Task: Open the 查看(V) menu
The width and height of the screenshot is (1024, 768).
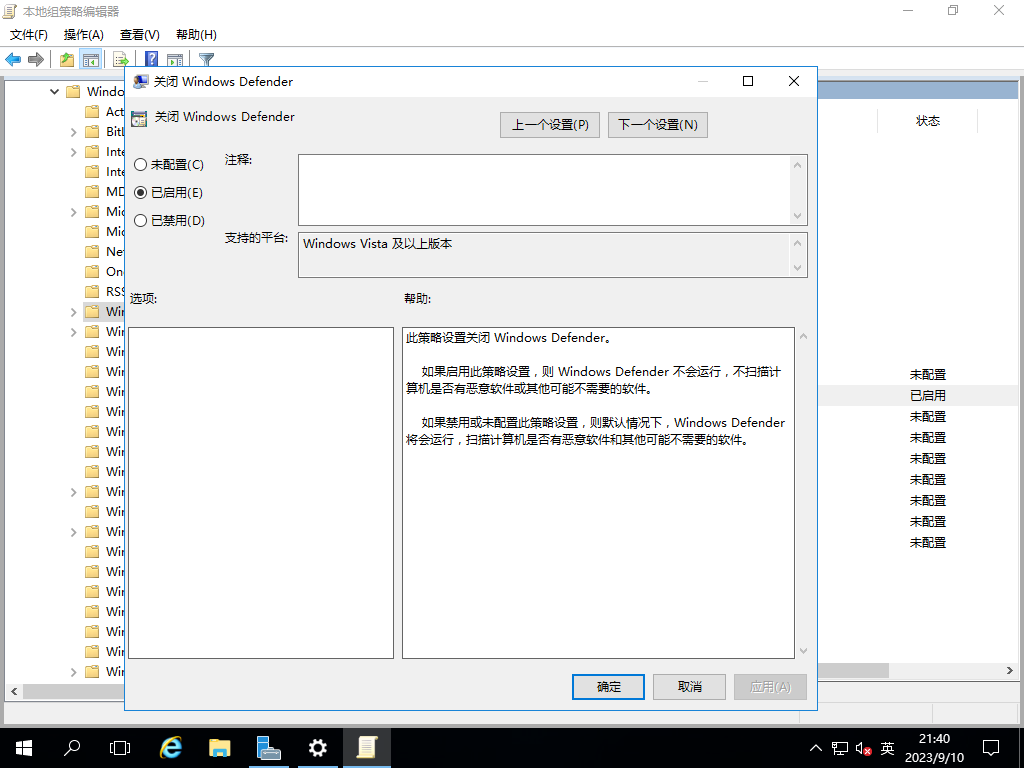Action: coord(140,35)
